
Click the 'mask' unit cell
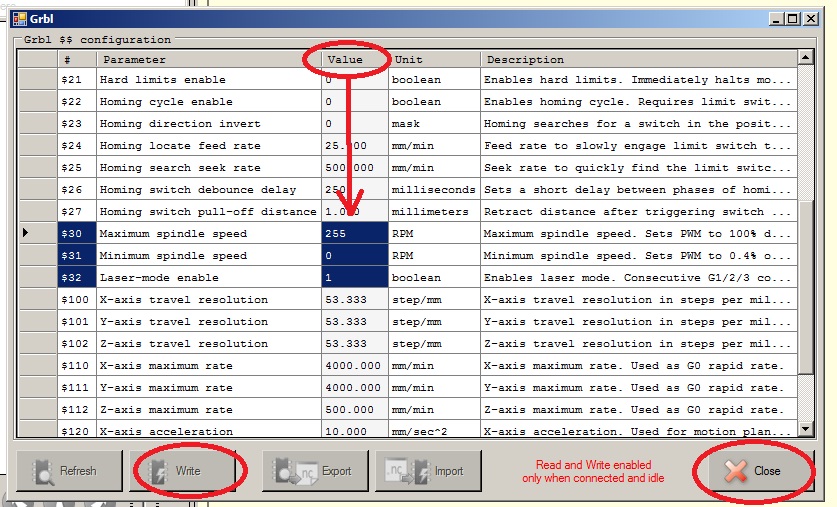coord(435,123)
